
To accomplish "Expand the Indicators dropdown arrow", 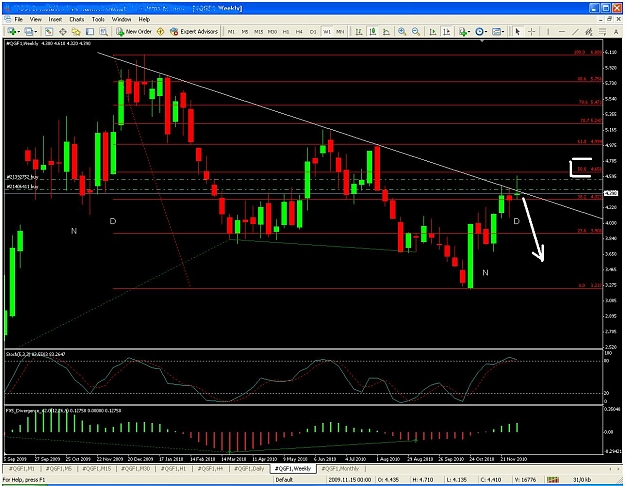I will pos(469,31).
